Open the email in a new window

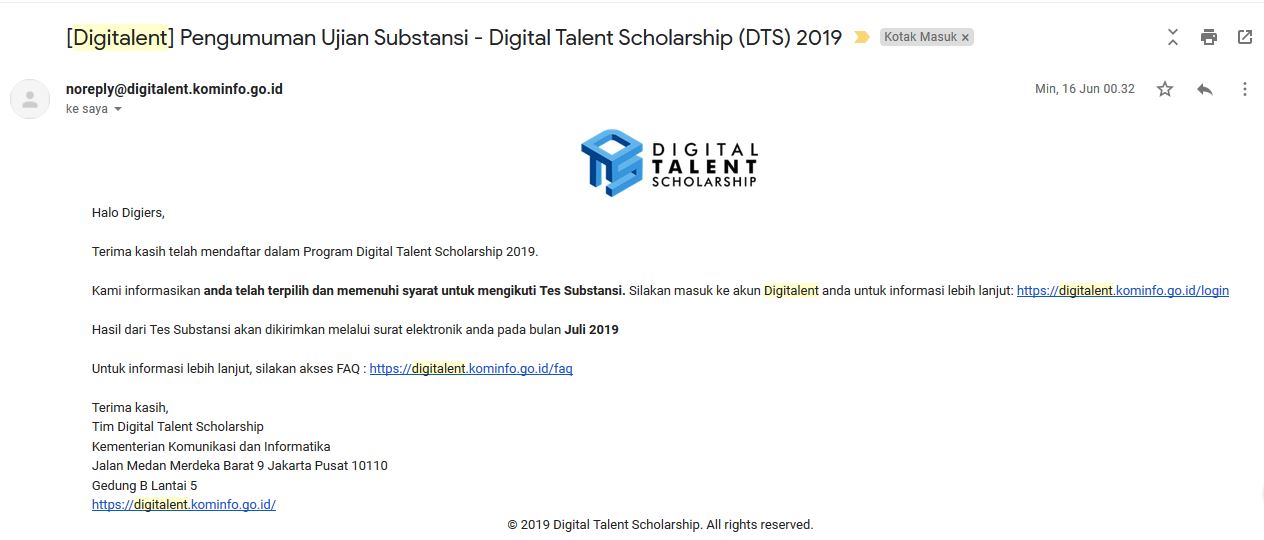(x=1245, y=38)
